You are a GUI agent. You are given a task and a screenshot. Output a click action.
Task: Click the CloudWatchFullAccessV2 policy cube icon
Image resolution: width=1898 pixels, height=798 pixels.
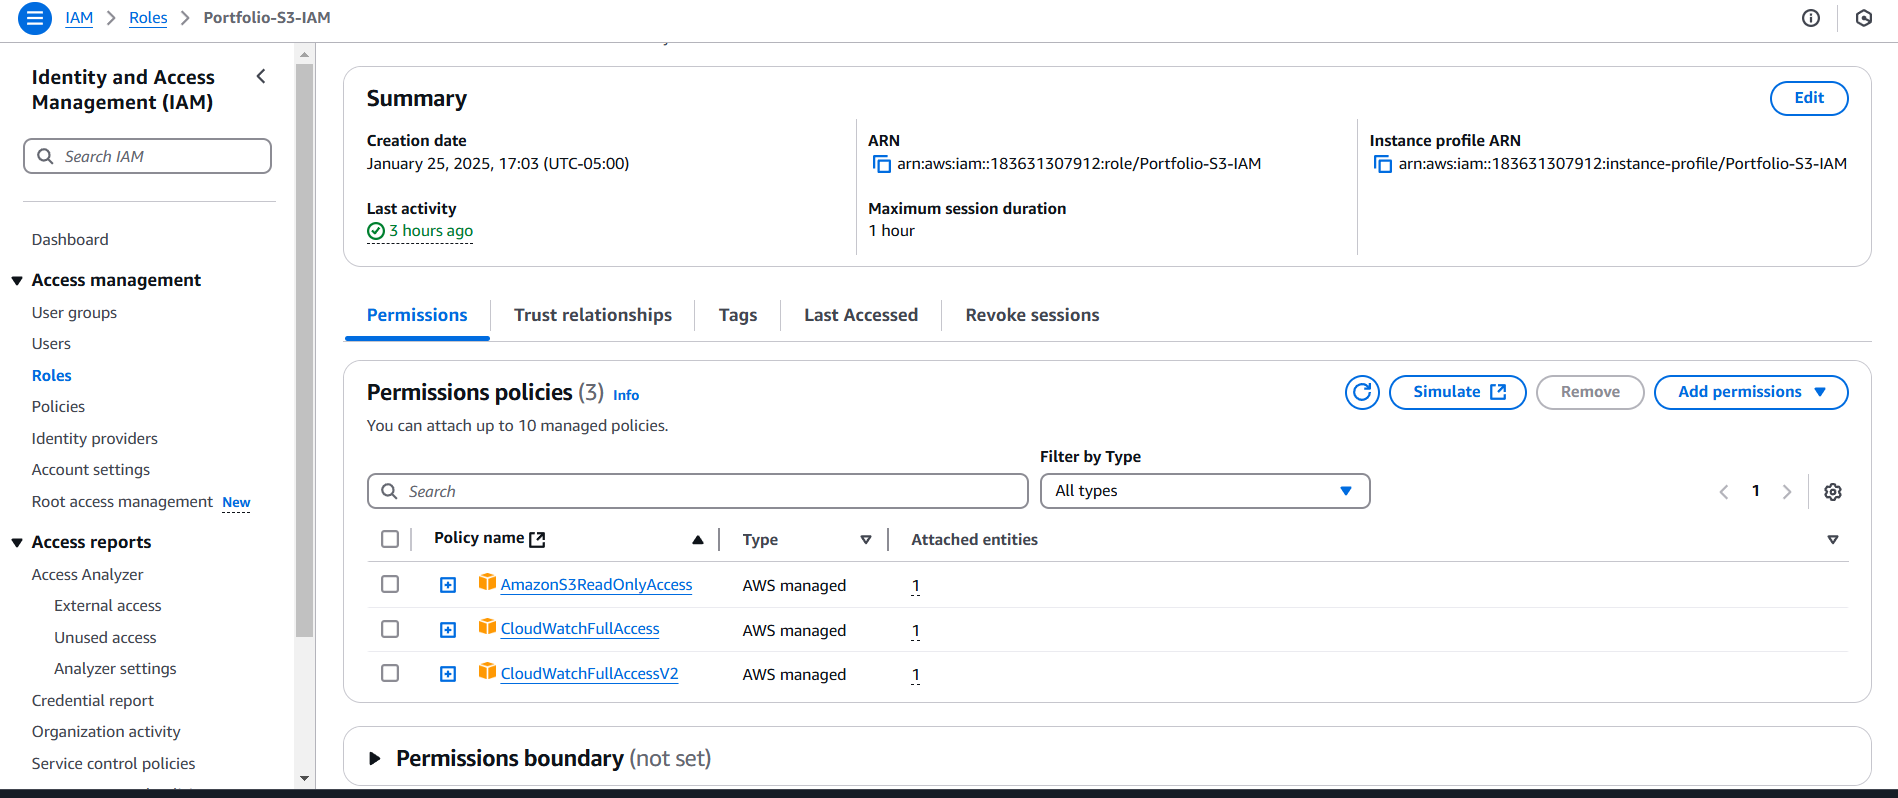click(487, 671)
